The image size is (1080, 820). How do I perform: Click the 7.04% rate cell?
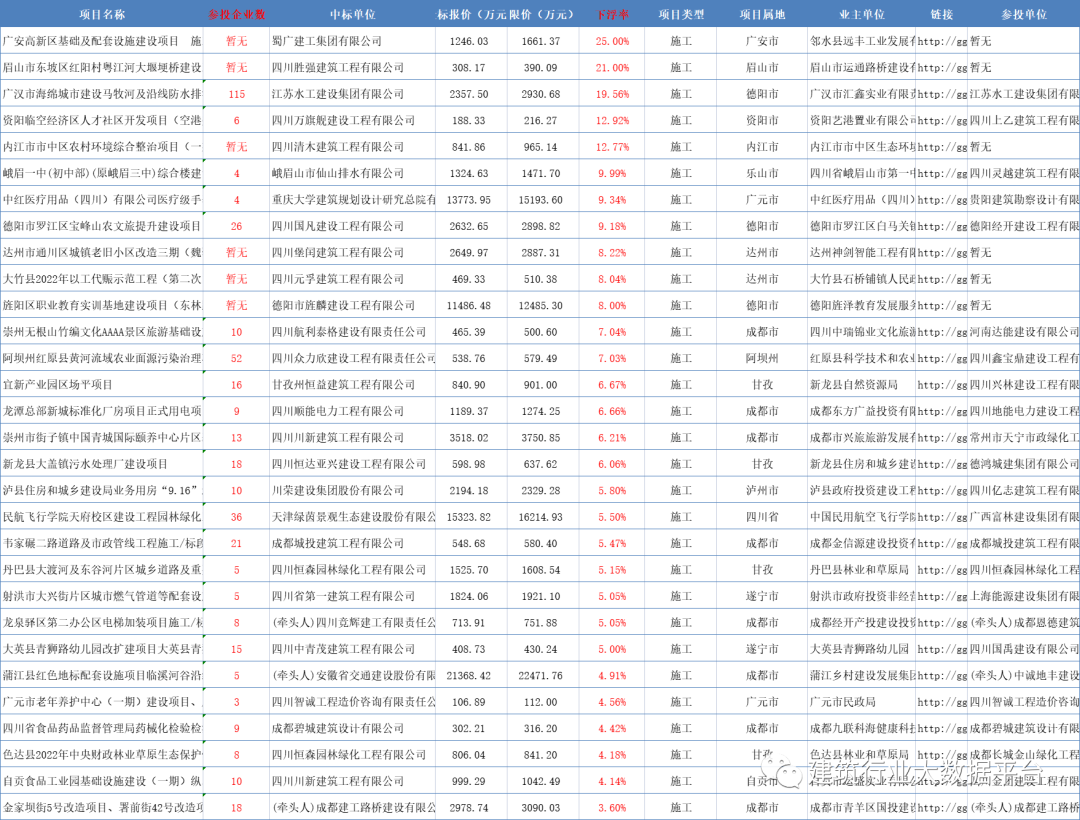[x=612, y=332]
